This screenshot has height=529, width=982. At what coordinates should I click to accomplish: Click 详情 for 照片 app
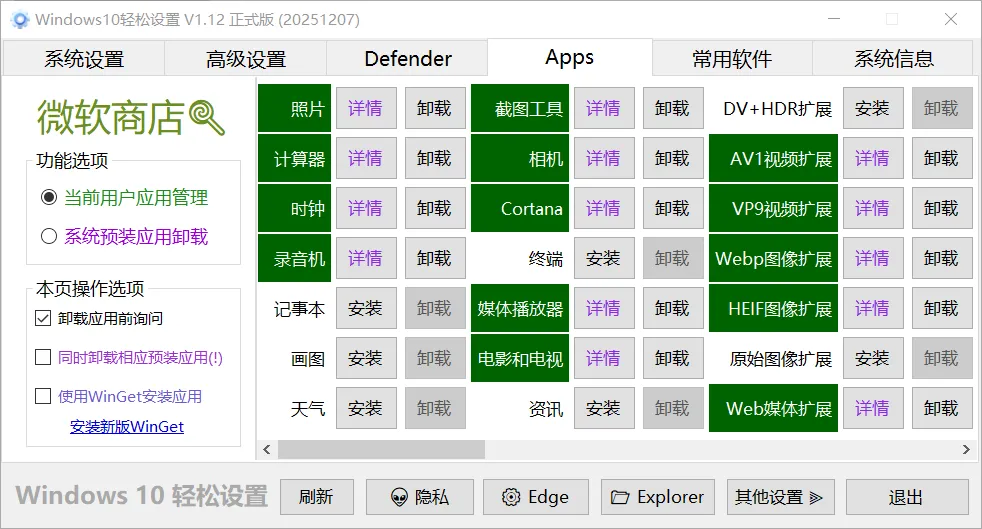pyautogui.click(x=366, y=108)
